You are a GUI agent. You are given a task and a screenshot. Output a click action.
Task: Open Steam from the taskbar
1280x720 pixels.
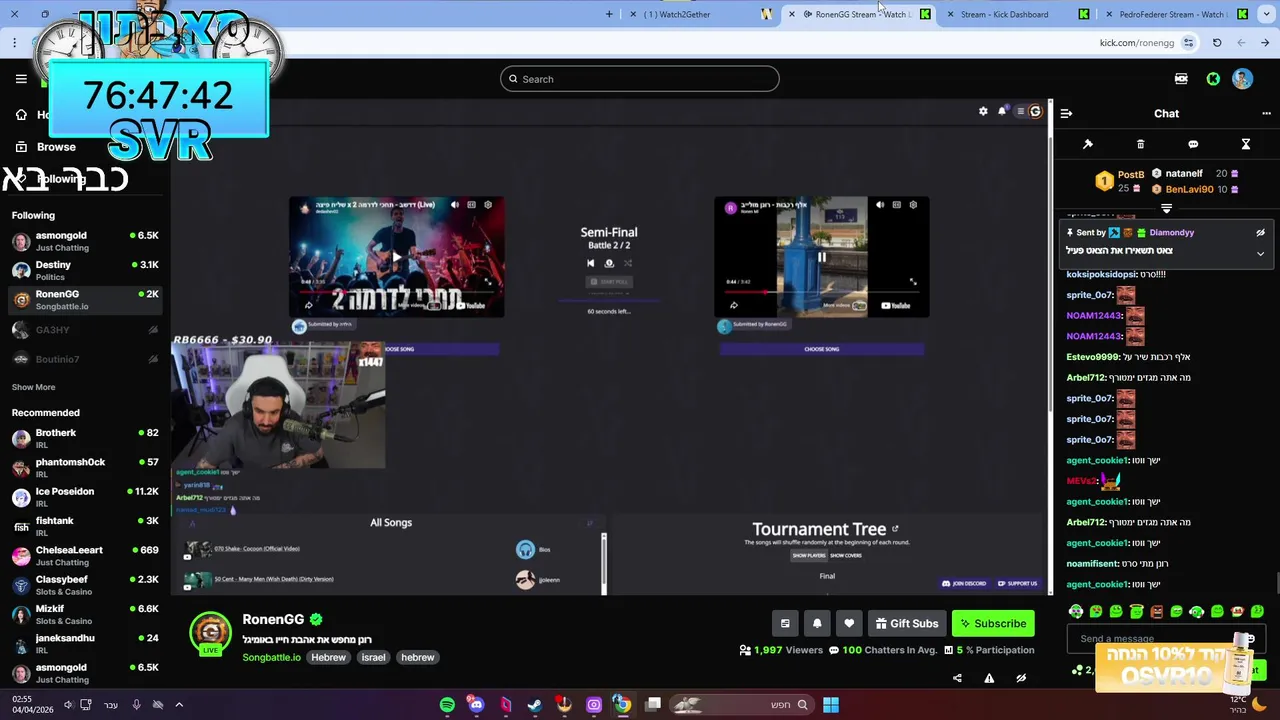[535, 704]
